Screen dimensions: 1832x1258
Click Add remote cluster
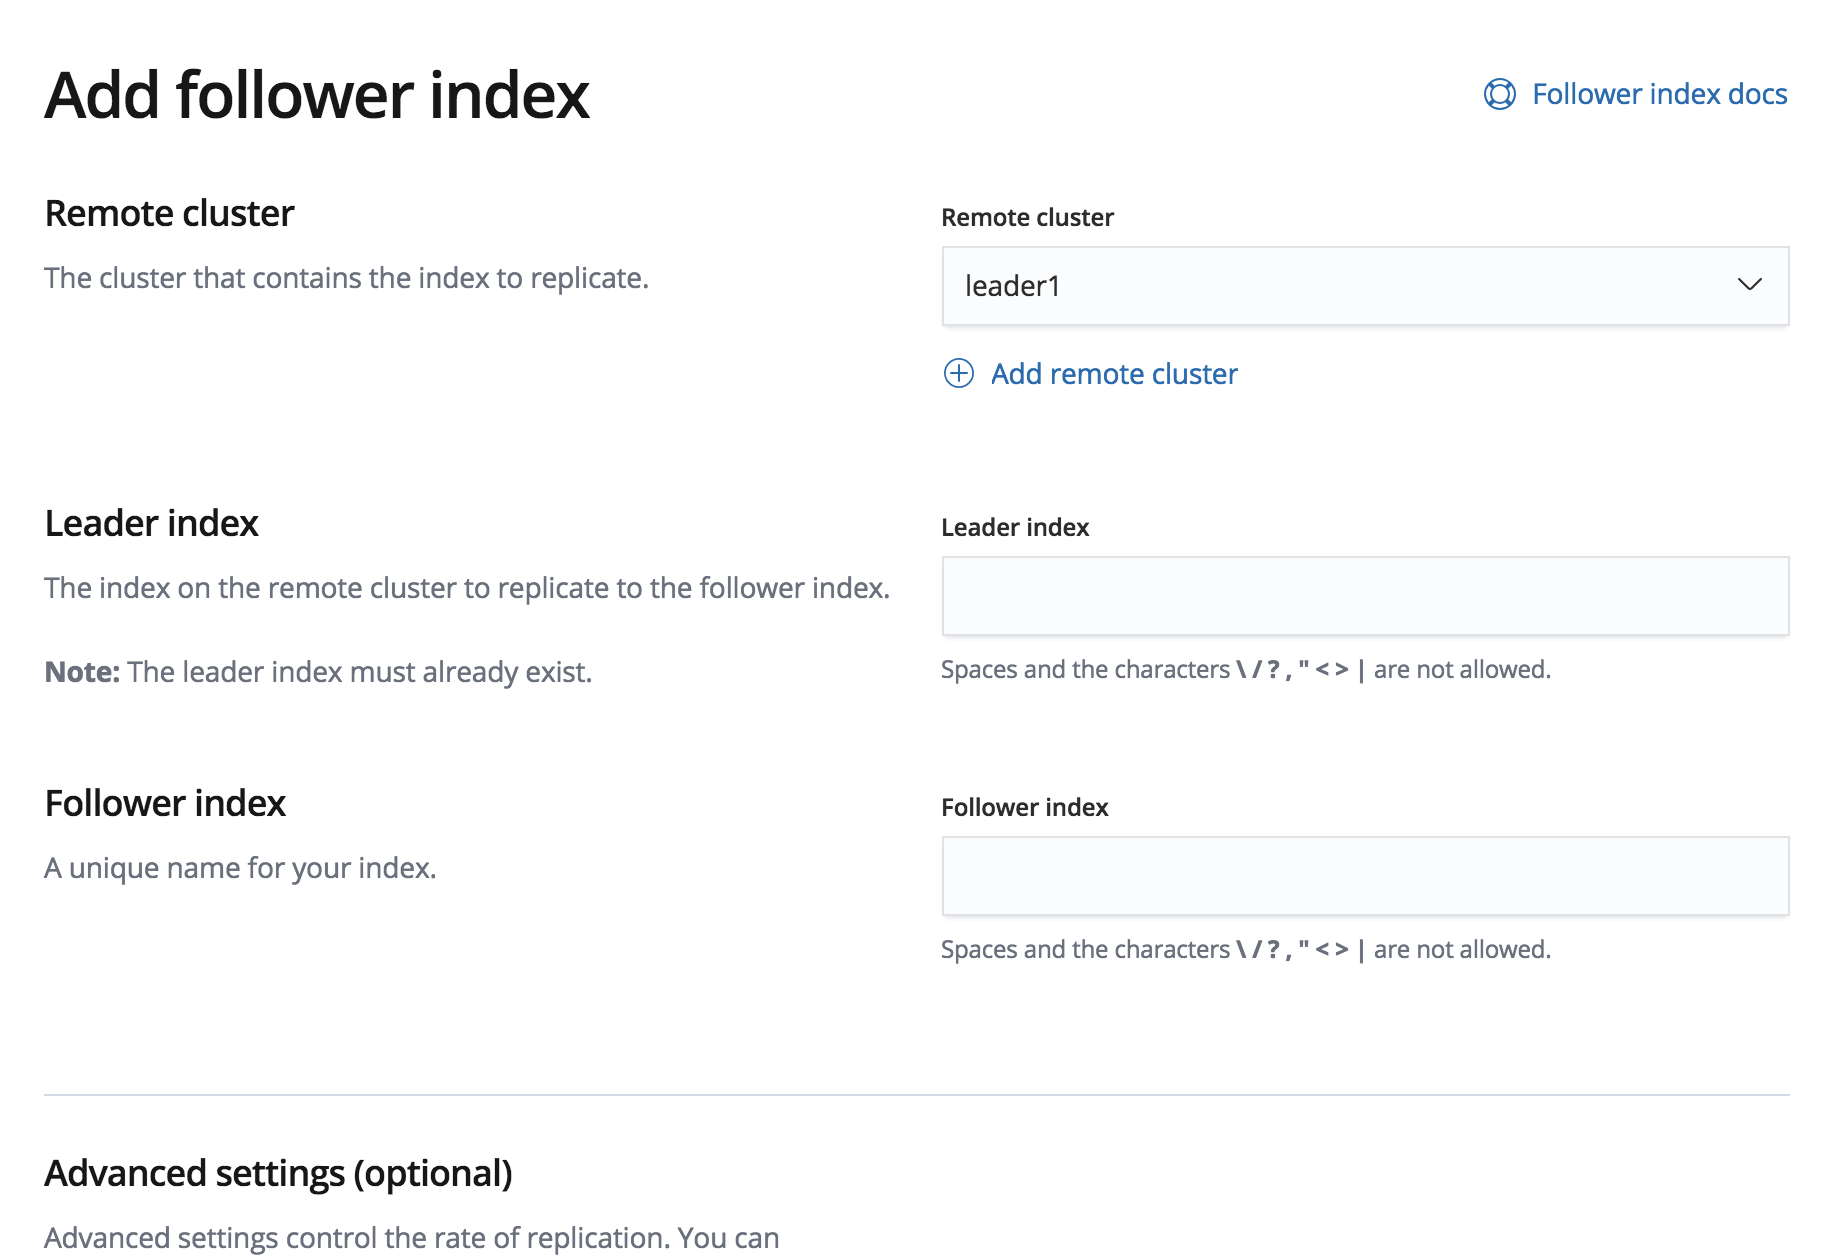click(1113, 373)
